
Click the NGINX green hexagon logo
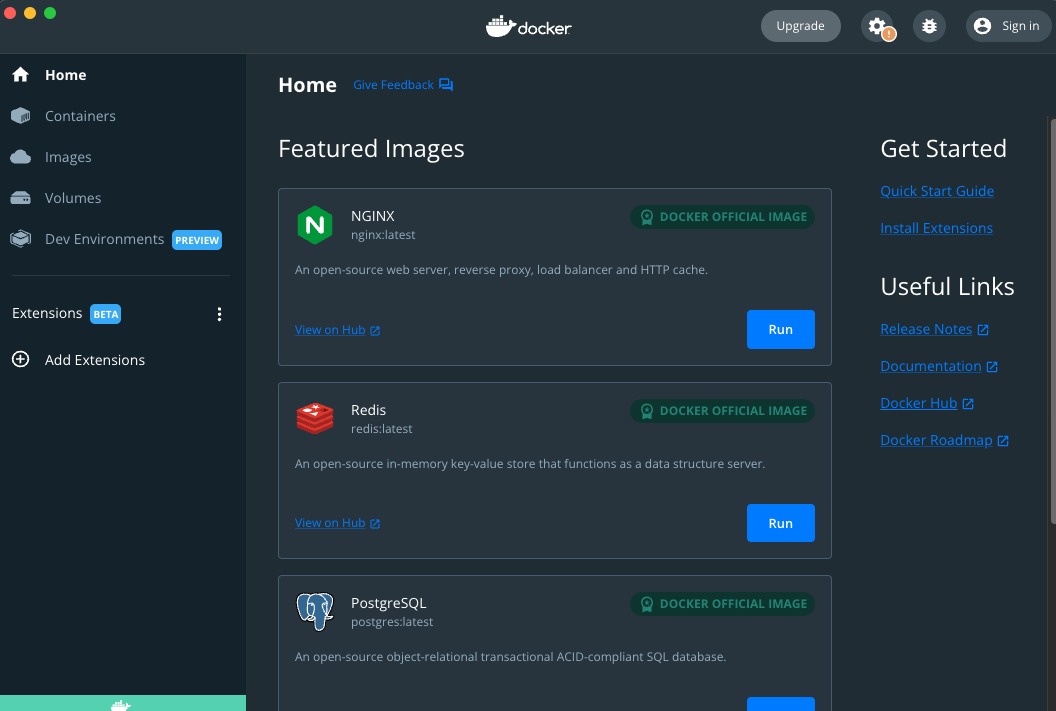coord(315,225)
